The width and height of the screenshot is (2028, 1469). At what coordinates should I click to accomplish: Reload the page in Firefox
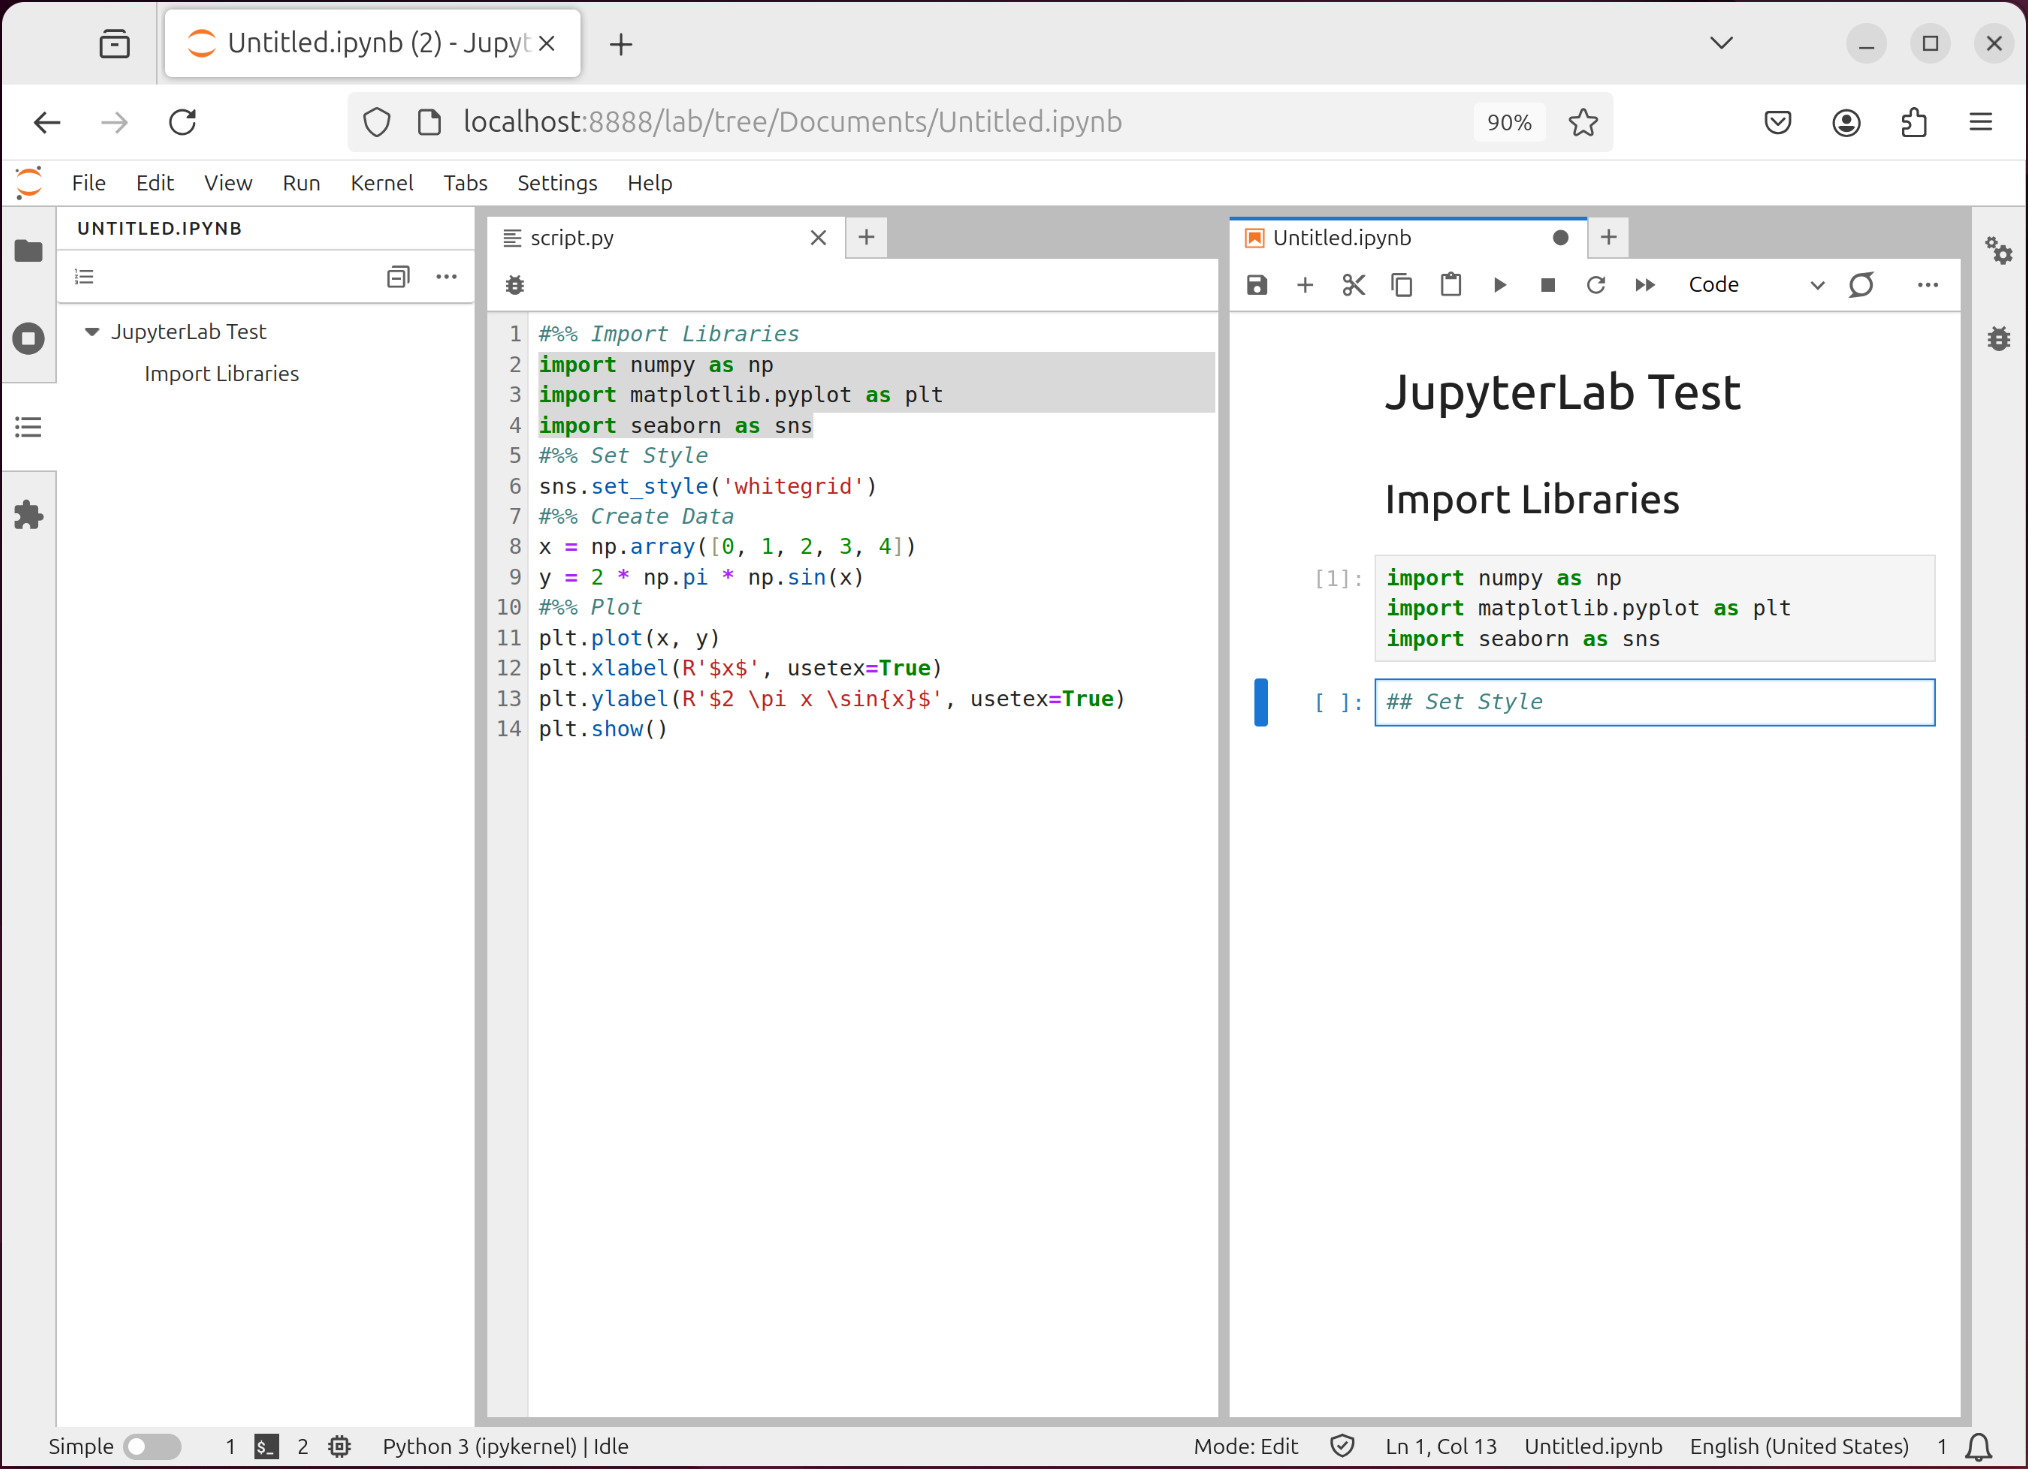(x=182, y=122)
